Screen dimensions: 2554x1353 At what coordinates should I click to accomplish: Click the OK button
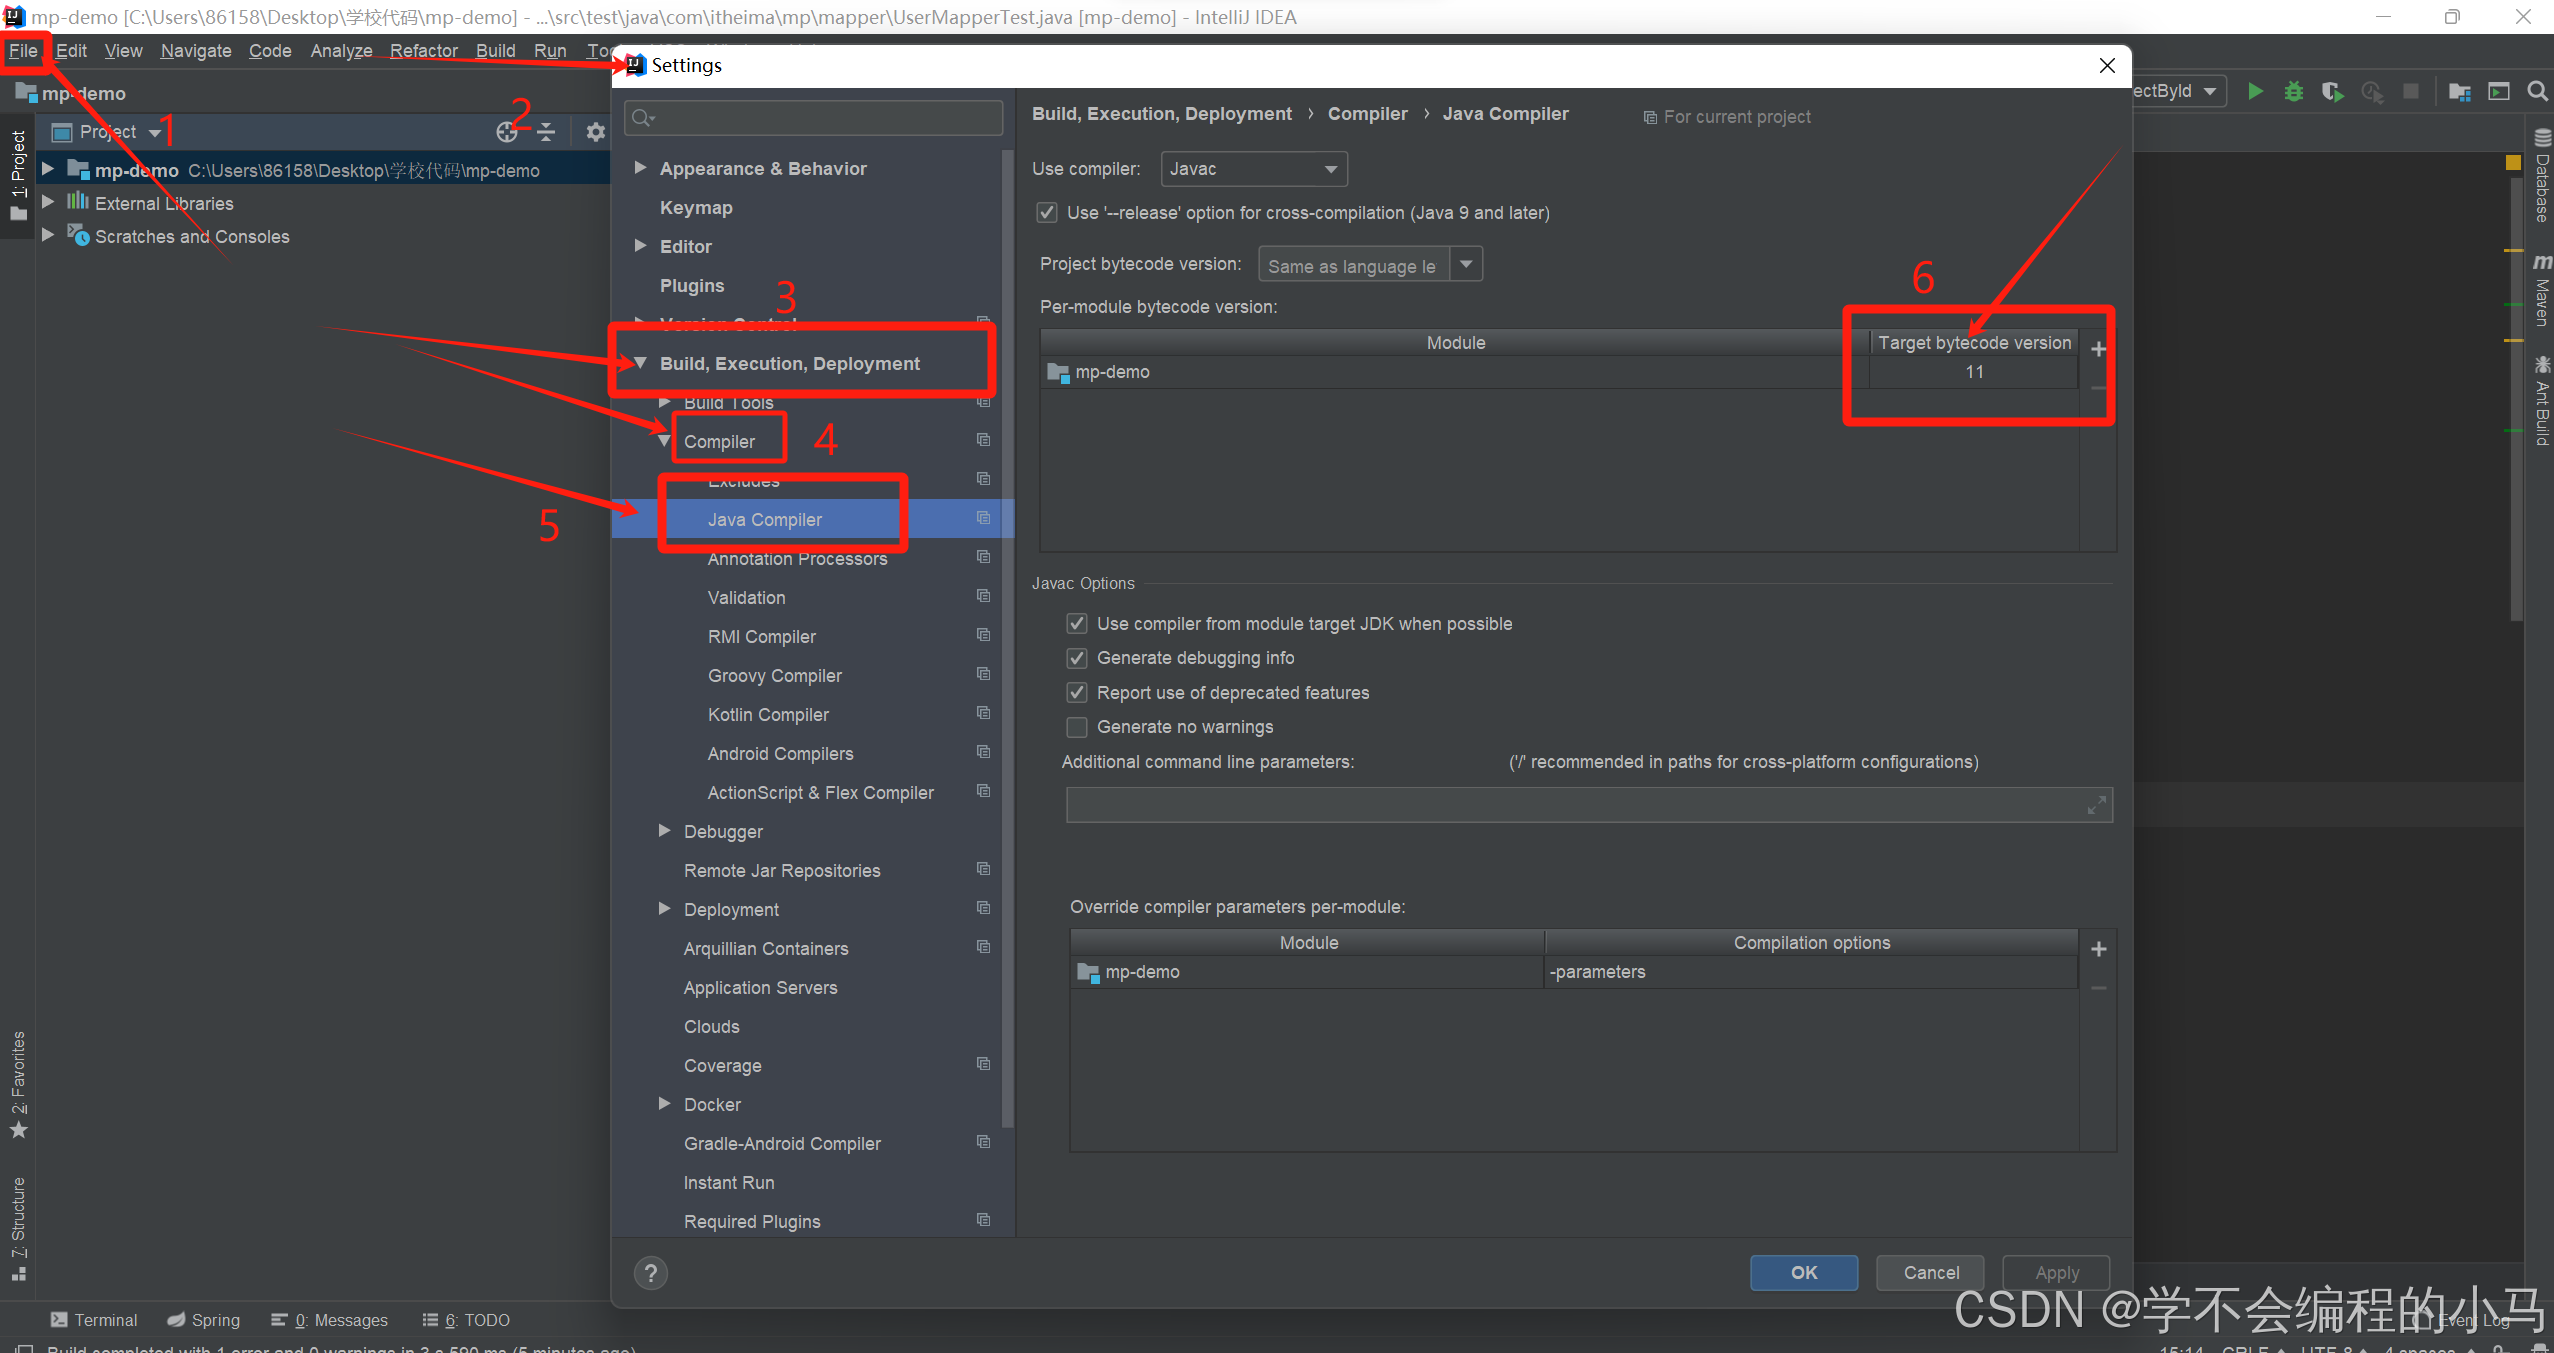pos(1803,1272)
